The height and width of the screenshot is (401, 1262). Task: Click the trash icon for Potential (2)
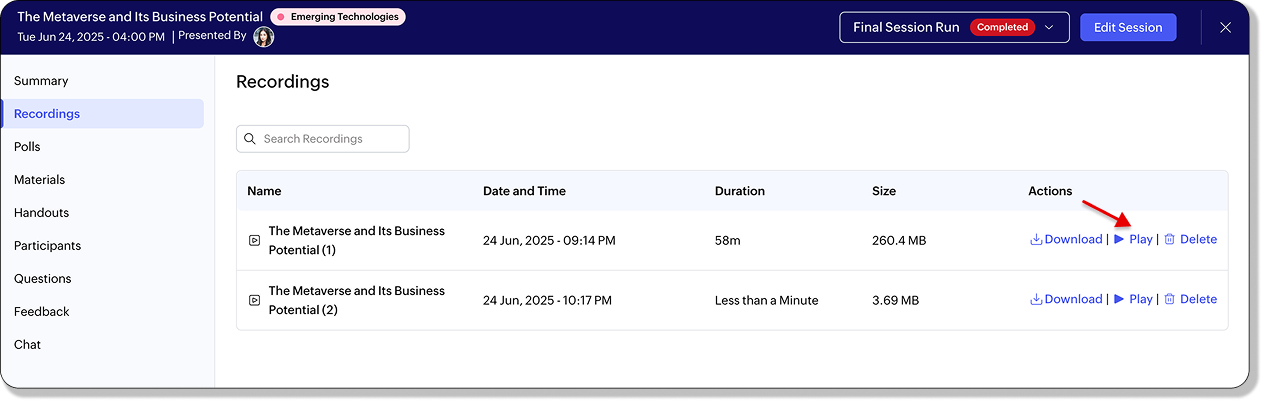(x=1169, y=299)
